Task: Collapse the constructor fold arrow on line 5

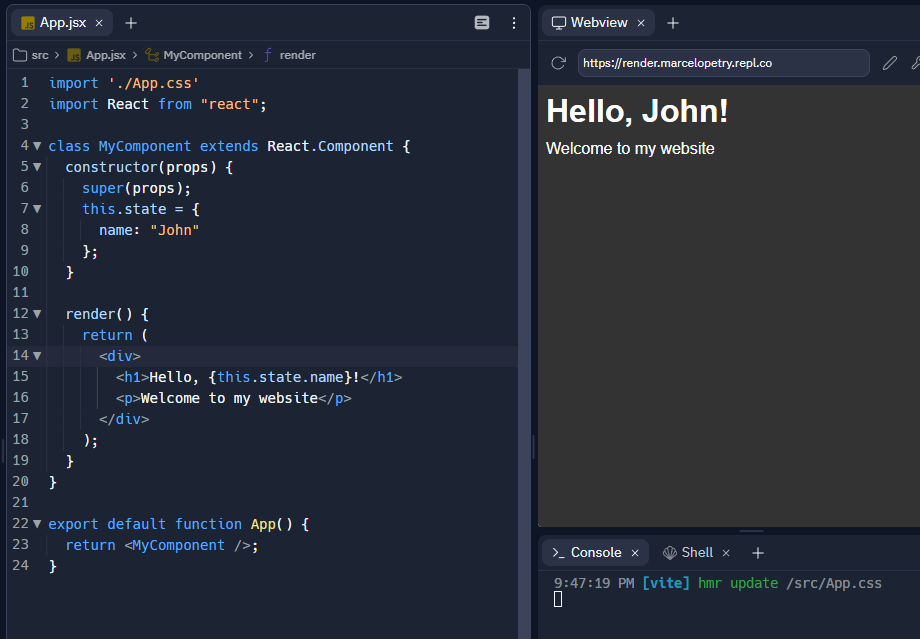Action: click(37, 167)
